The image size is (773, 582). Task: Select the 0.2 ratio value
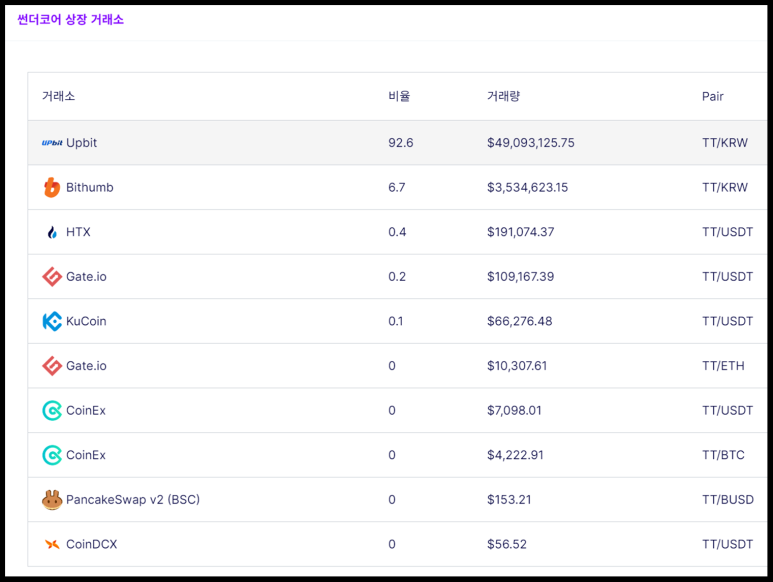tap(397, 276)
